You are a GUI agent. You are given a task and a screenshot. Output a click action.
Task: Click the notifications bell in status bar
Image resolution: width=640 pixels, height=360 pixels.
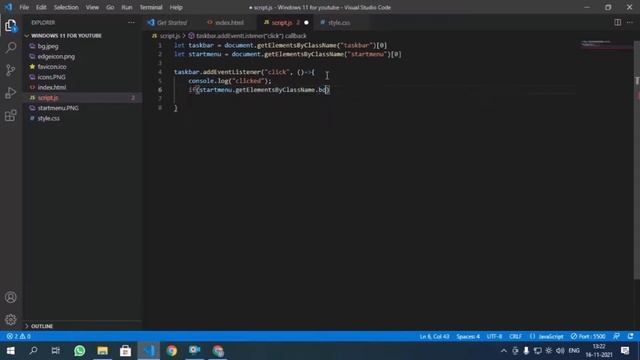pyautogui.click(x=631, y=336)
